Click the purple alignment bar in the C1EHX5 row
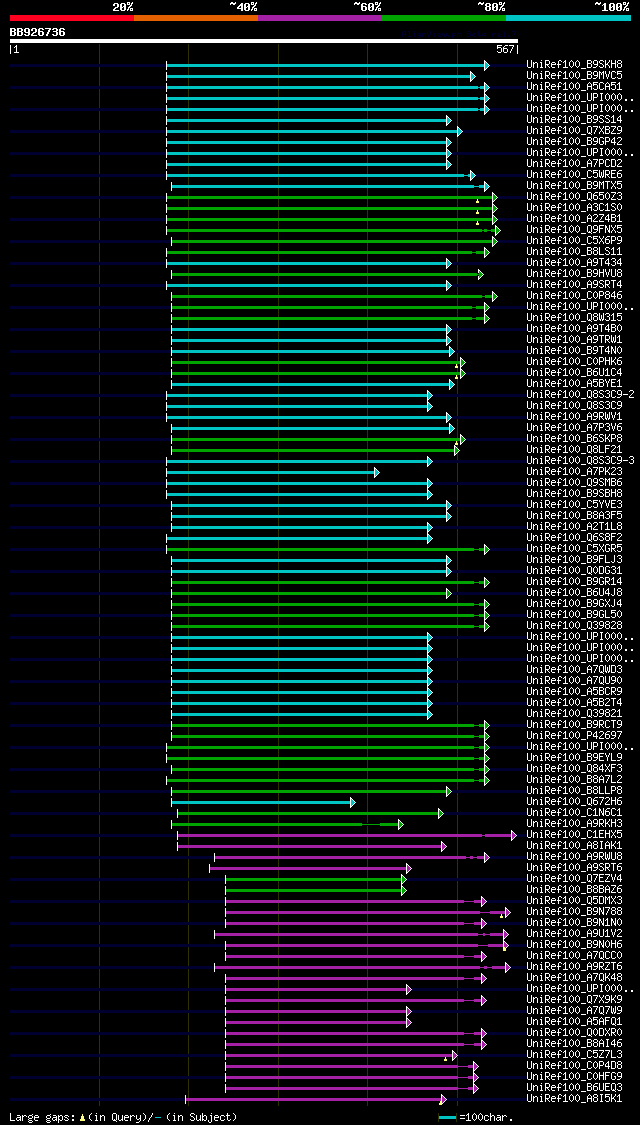Viewport: 640px width, 1125px height. coord(347,835)
